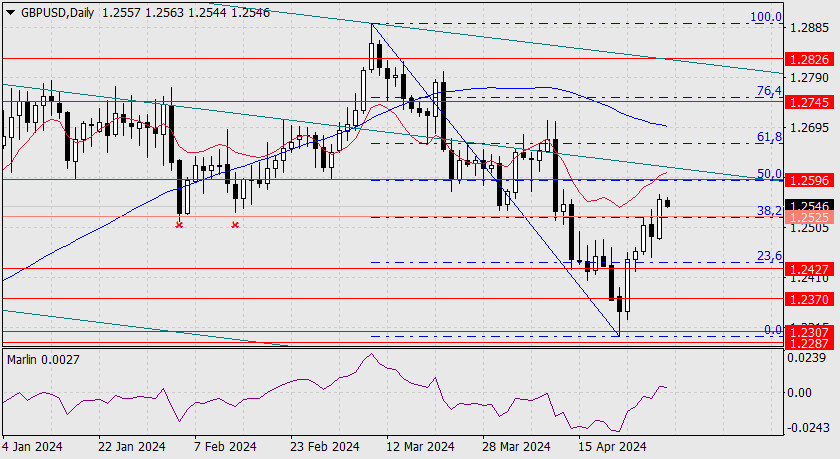Click the Fibonacci 50,0 level label
This screenshot has height=459, width=840.
click(769, 173)
